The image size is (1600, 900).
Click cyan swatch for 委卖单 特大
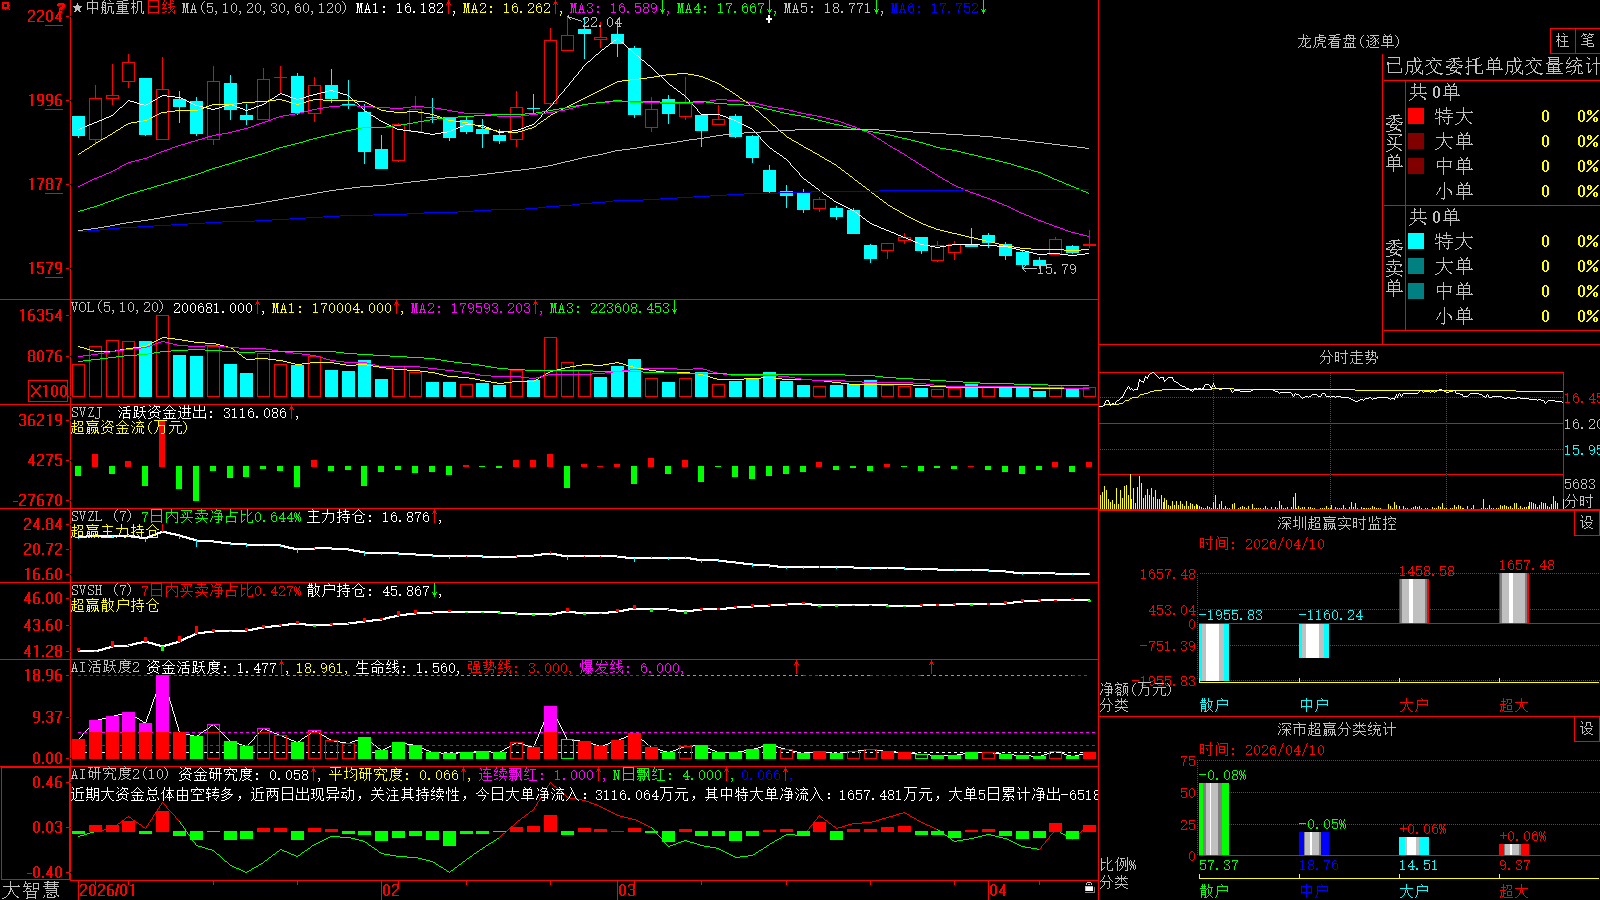[1416, 241]
